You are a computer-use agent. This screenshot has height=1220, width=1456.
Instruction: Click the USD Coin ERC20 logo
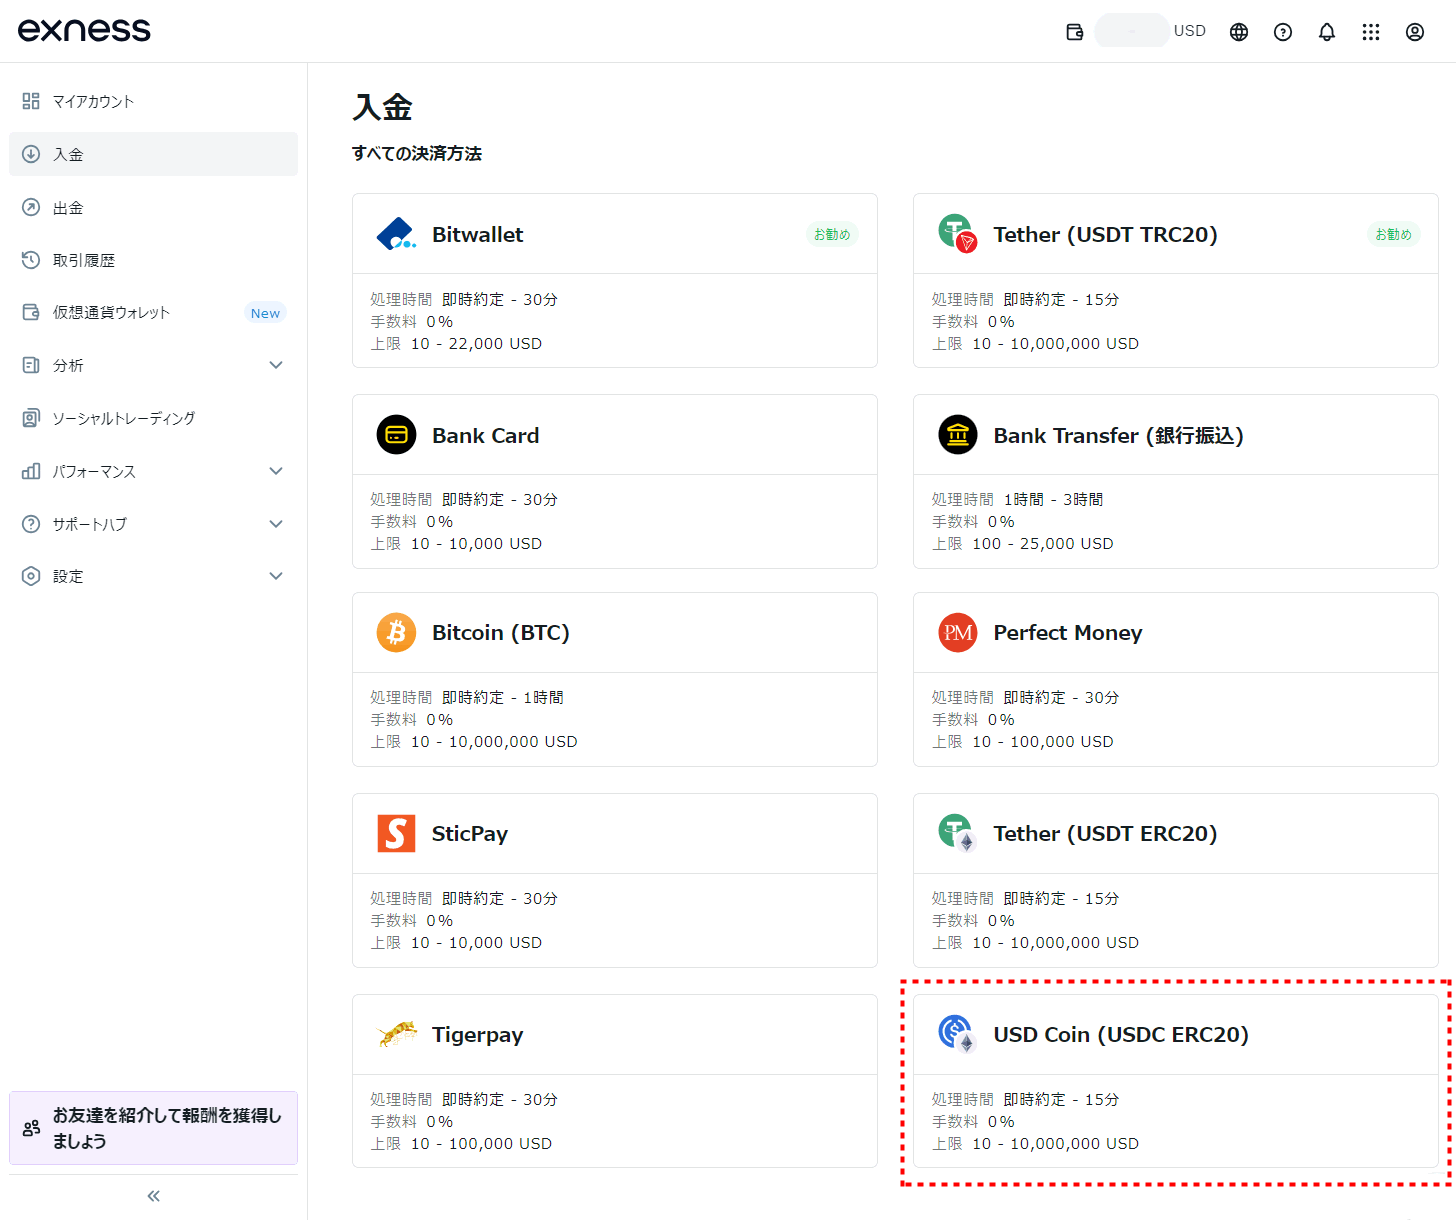point(958,1034)
